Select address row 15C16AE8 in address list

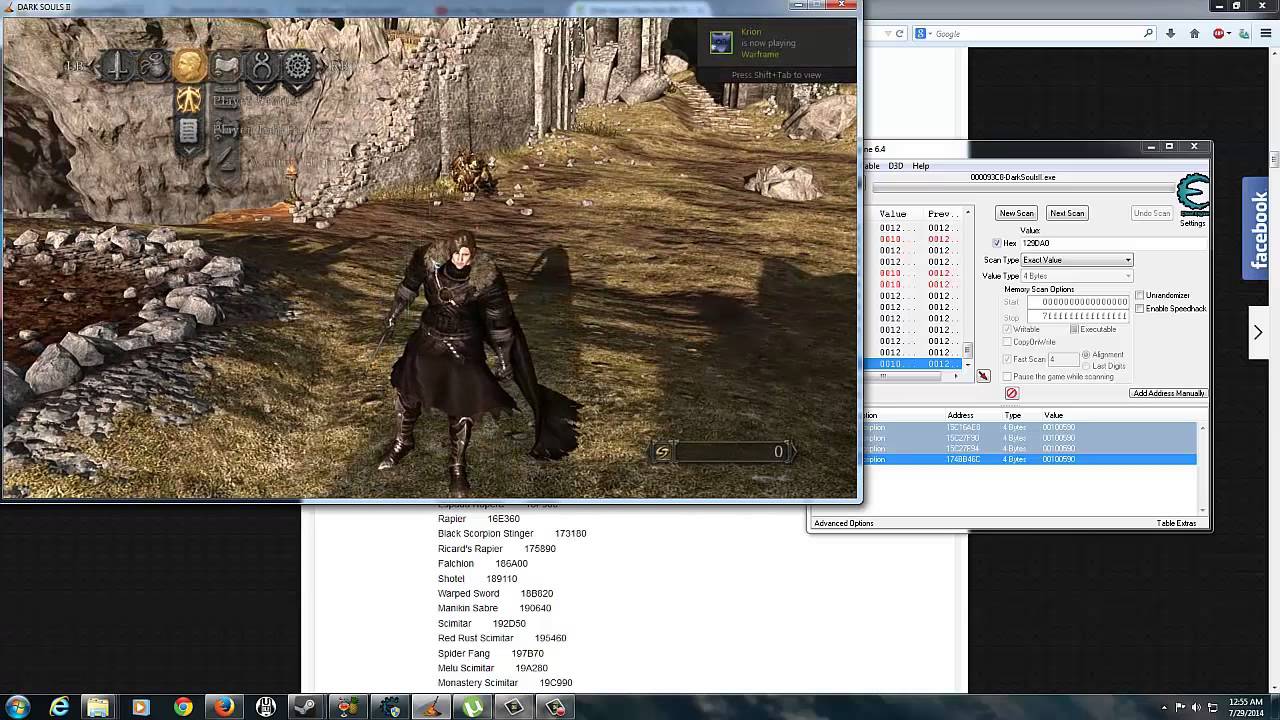(x=1029, y=427)
